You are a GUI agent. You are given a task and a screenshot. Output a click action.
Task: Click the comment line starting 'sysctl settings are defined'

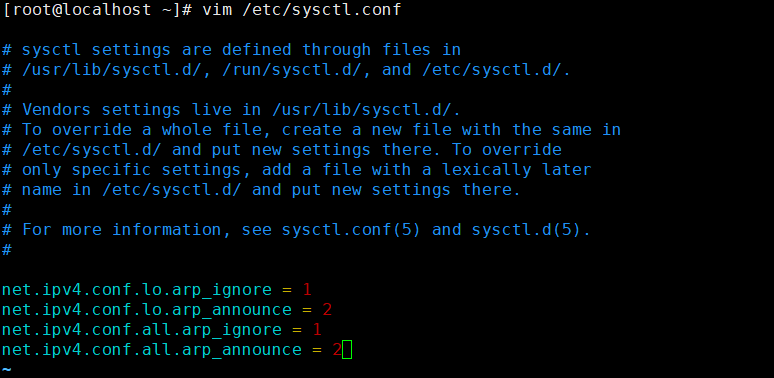(x=232, y=50)
